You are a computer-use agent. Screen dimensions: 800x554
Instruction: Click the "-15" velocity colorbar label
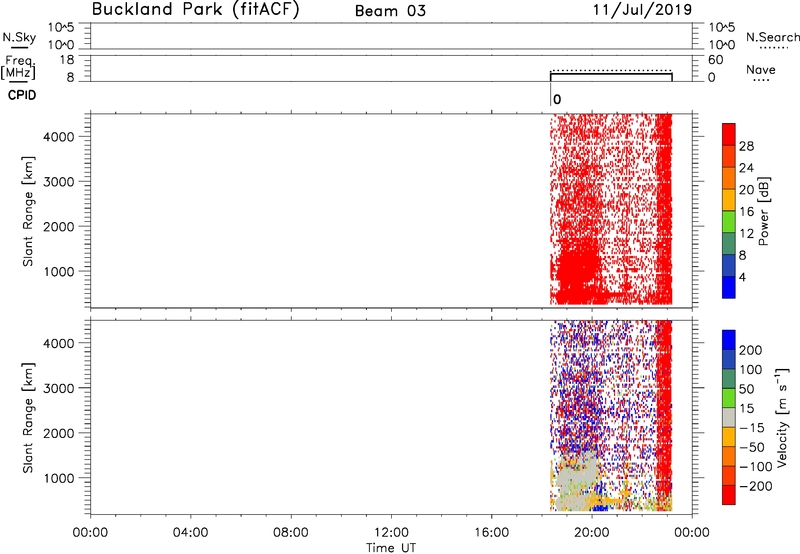pos(752,428)
